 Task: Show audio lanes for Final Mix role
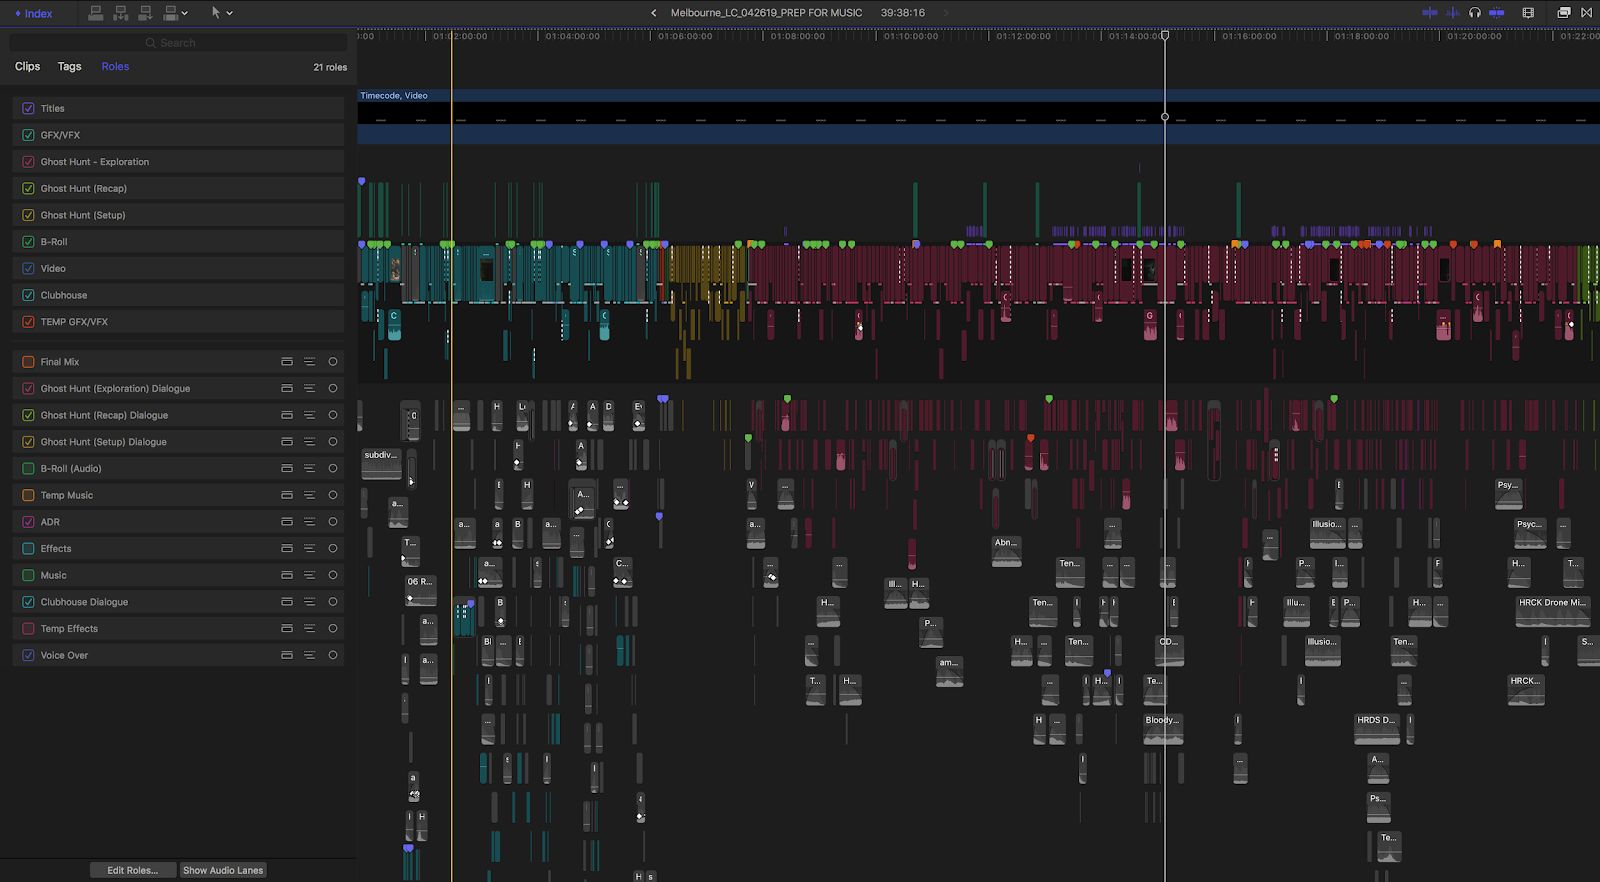click(287, 362)
